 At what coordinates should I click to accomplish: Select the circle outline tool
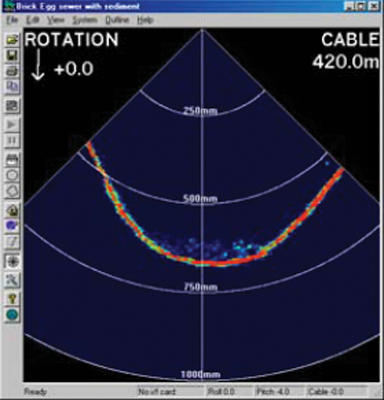coord(13,175)
